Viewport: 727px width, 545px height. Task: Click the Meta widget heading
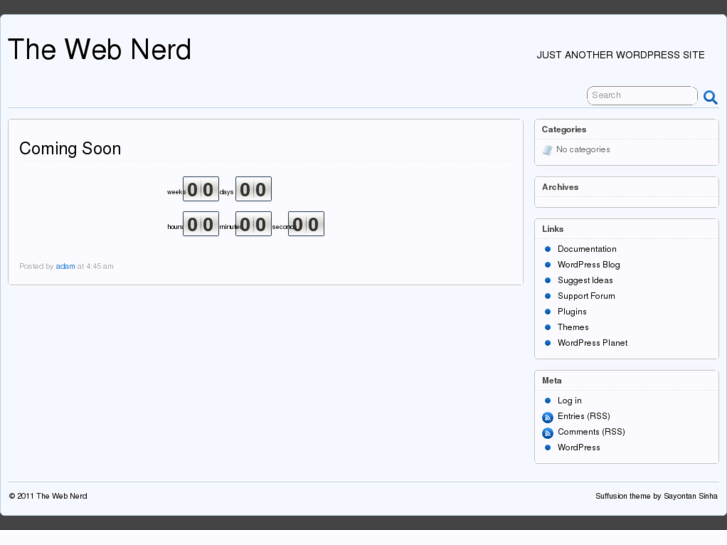pos(552,381)
